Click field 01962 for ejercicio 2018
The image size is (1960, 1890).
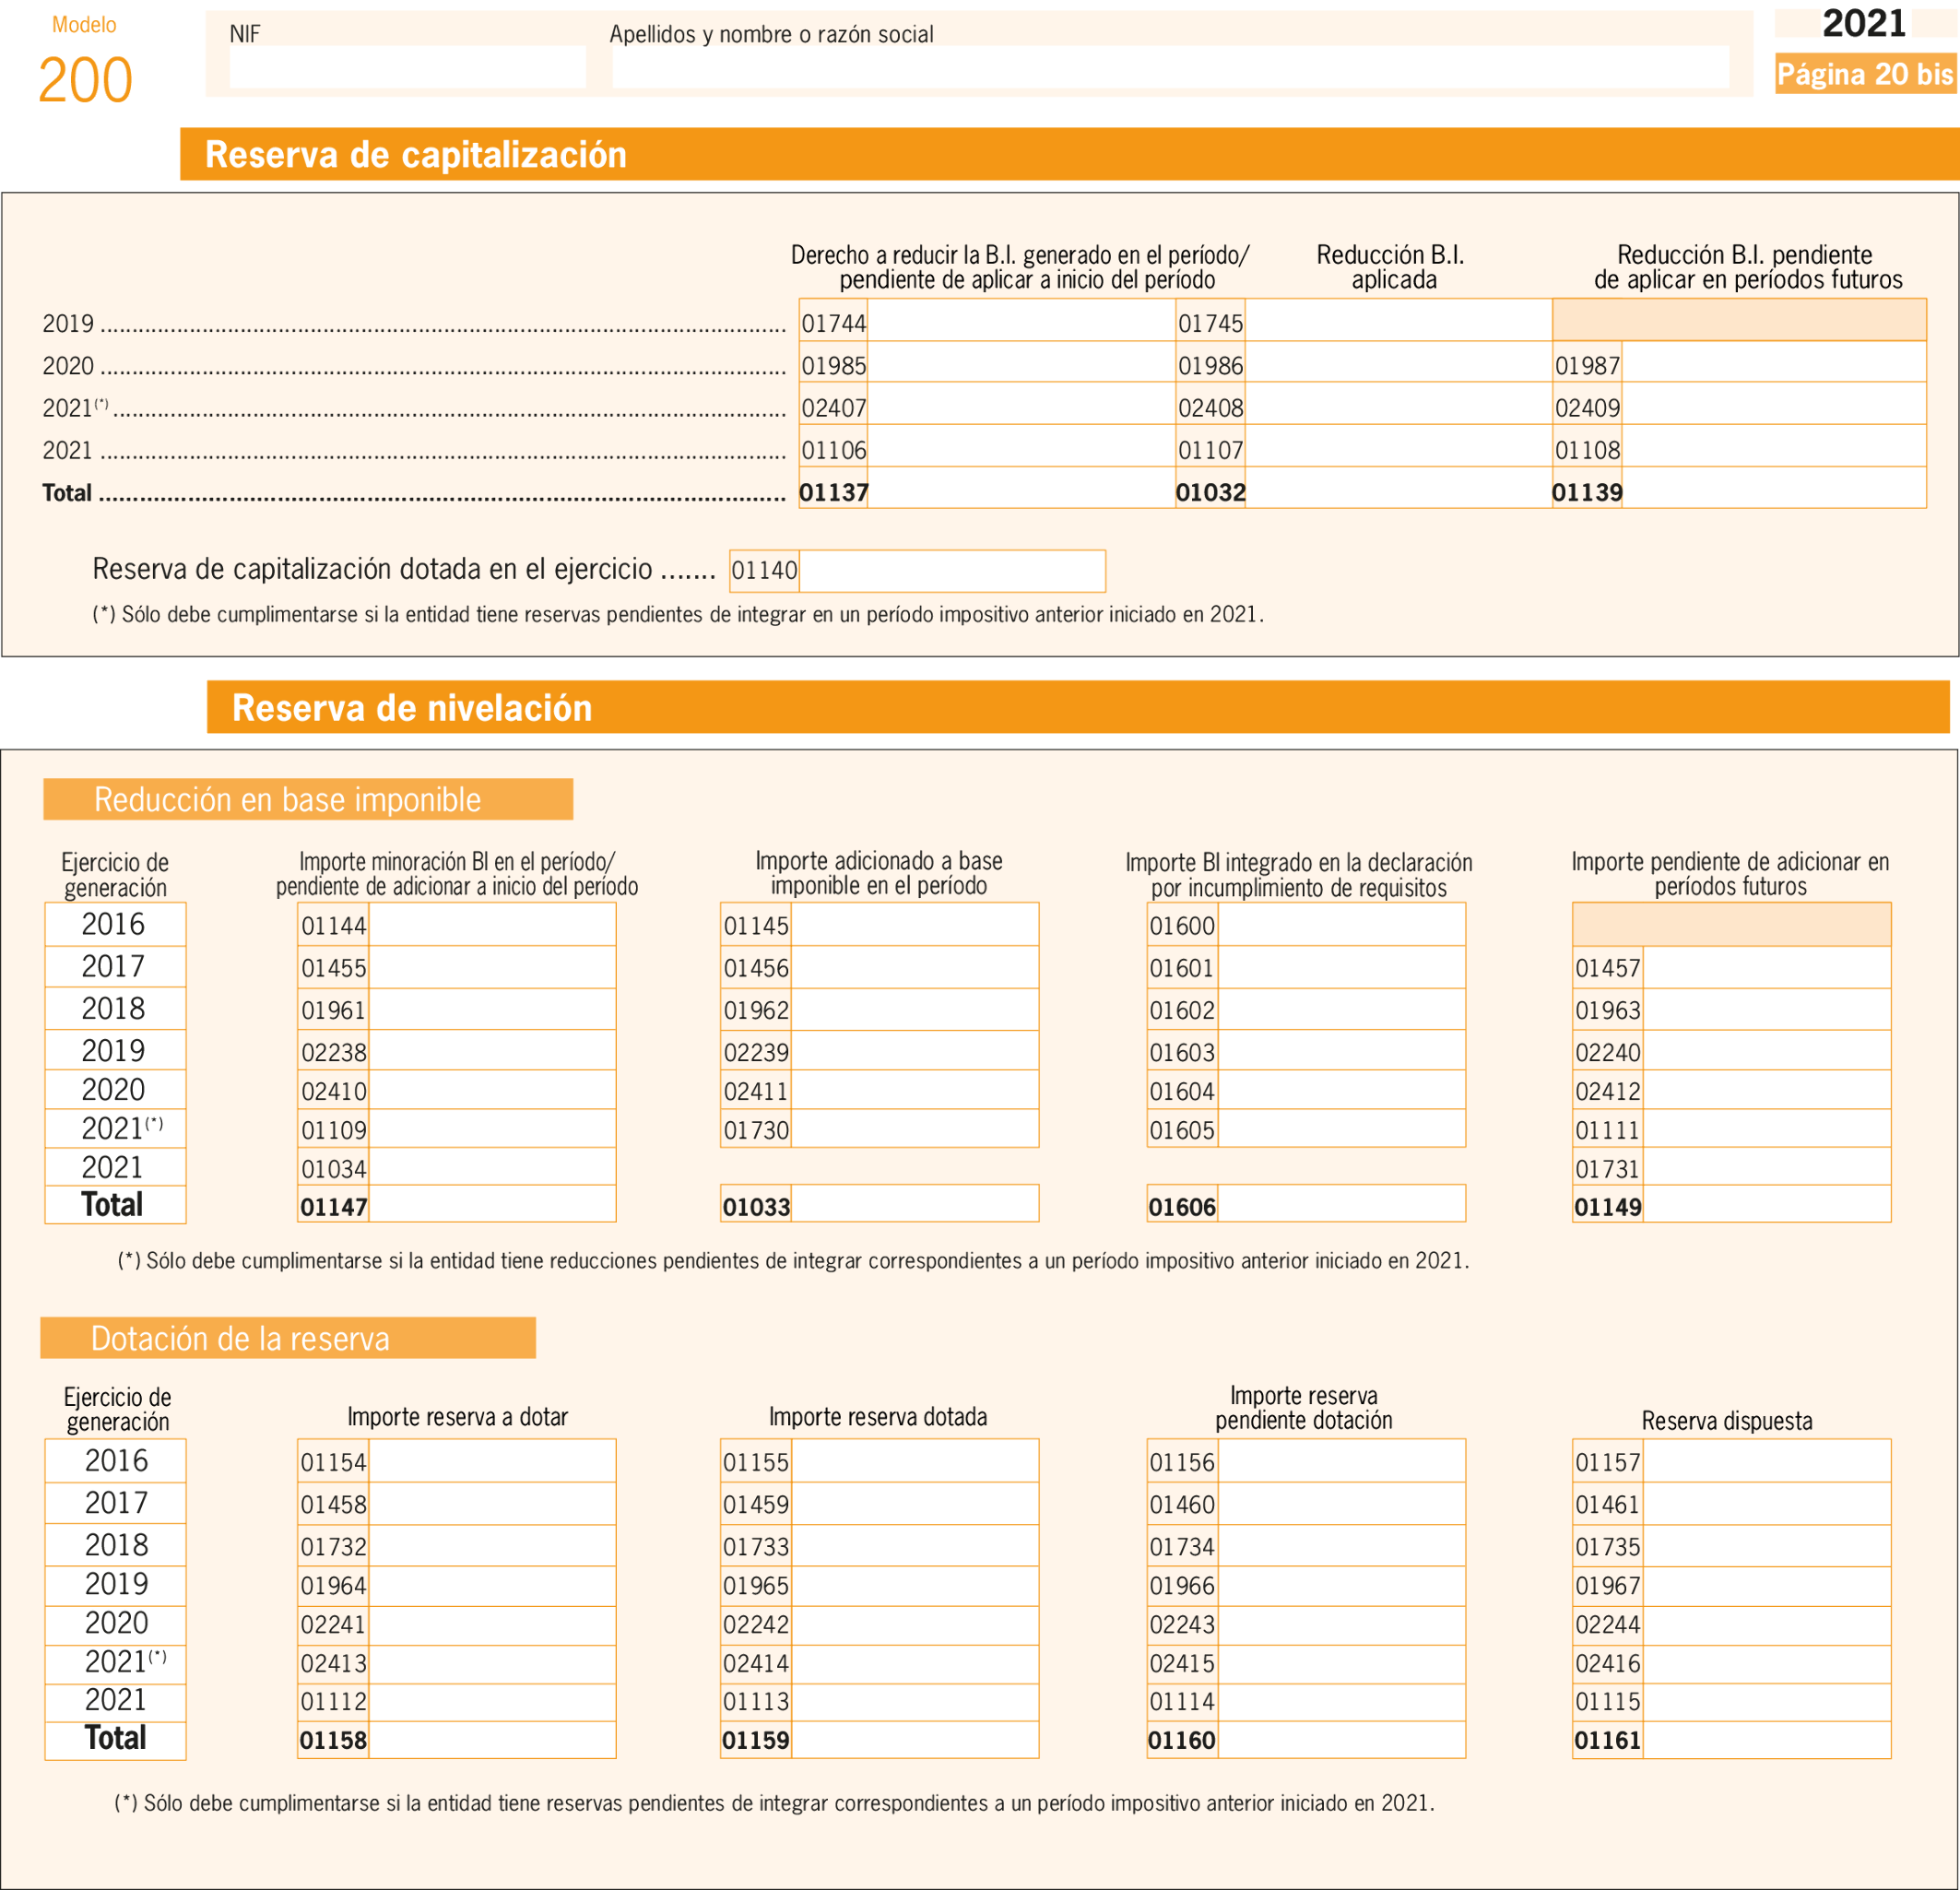915,1009
